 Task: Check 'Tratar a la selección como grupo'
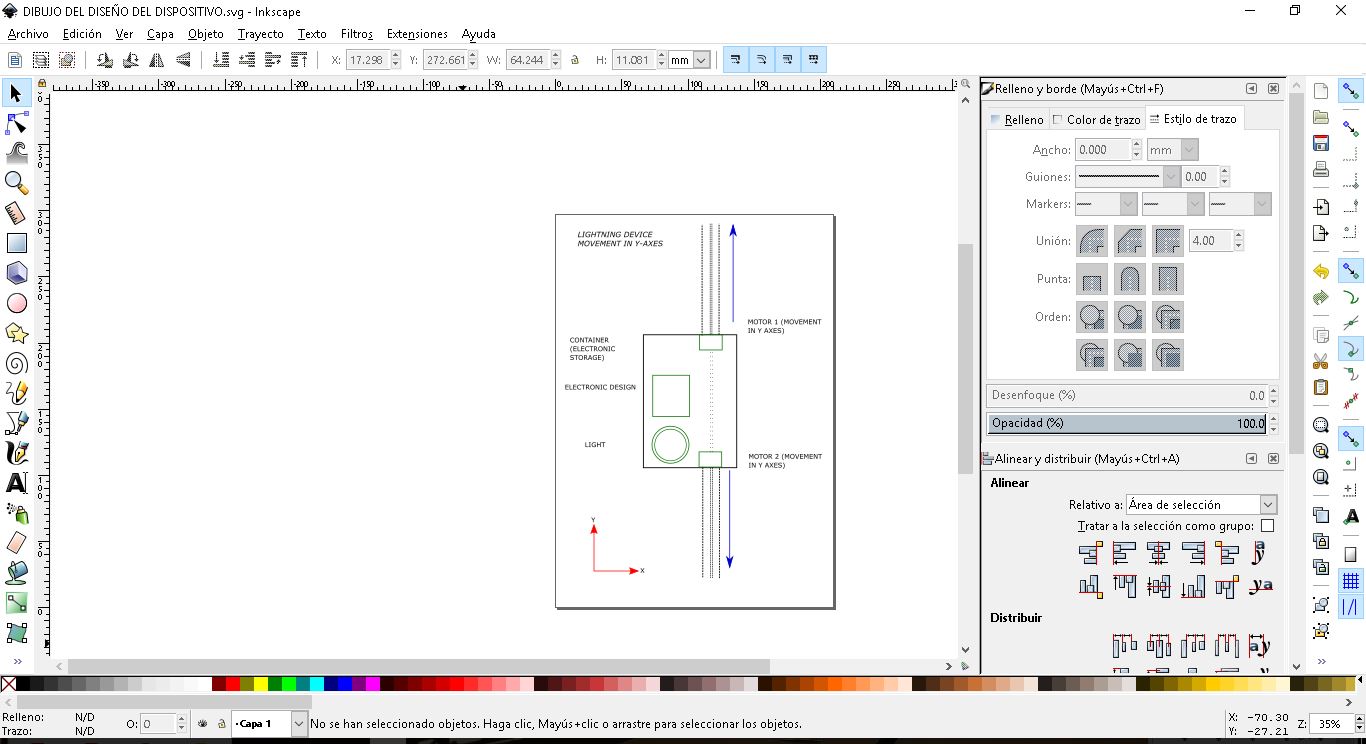(x=1267, y=526)
